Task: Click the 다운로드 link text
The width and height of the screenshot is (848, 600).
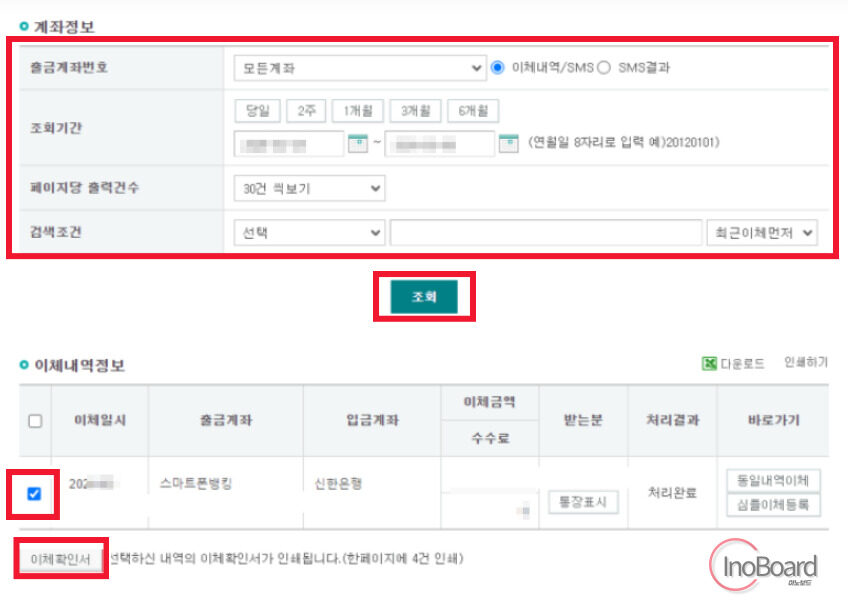Action: point(743,364)
